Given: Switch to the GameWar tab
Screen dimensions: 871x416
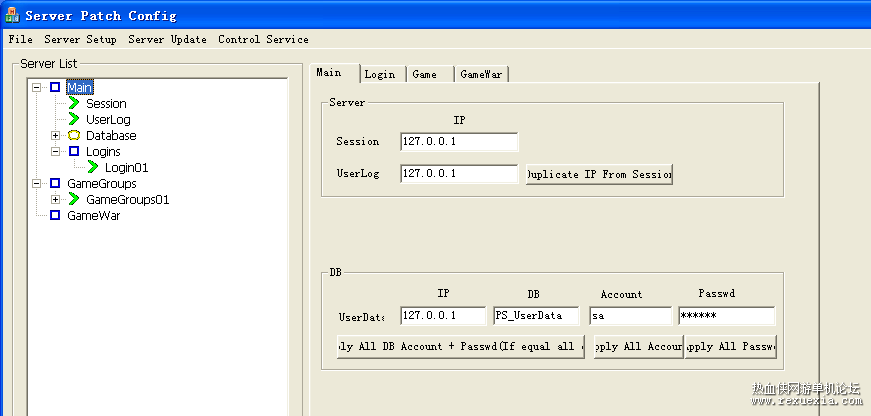Looking at the screenshot, I should (481, 74).
